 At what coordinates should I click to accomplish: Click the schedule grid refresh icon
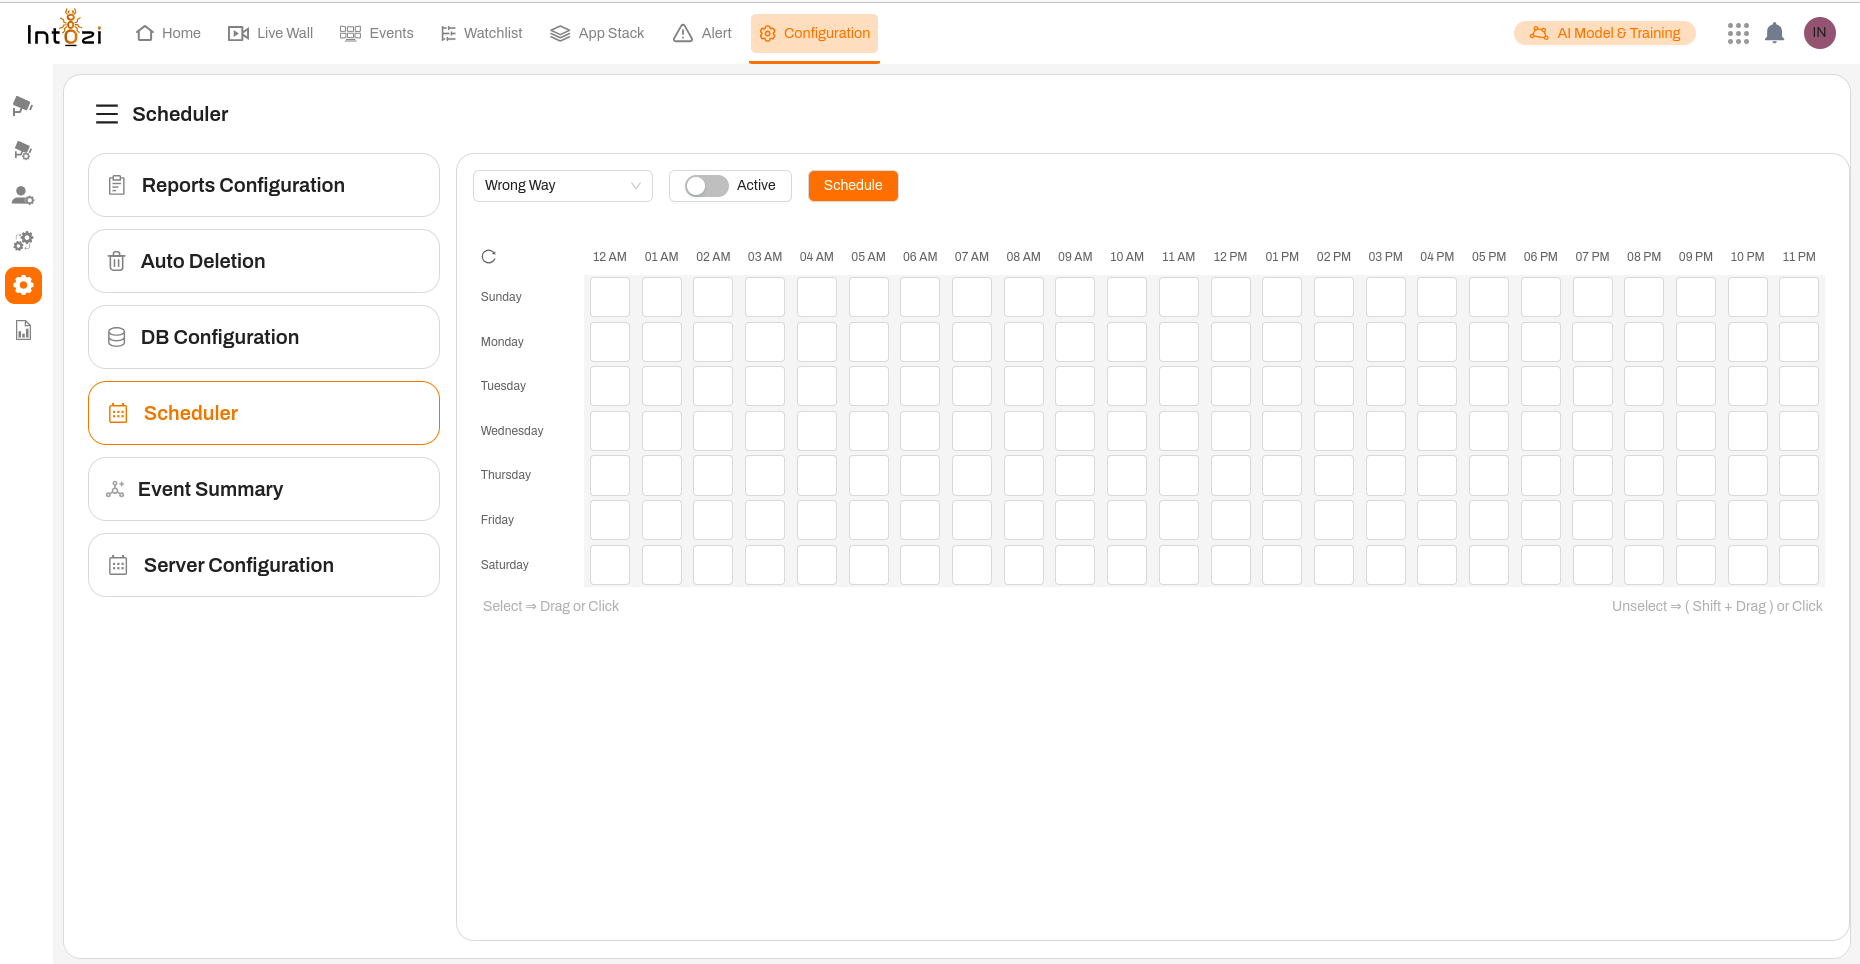488,257
